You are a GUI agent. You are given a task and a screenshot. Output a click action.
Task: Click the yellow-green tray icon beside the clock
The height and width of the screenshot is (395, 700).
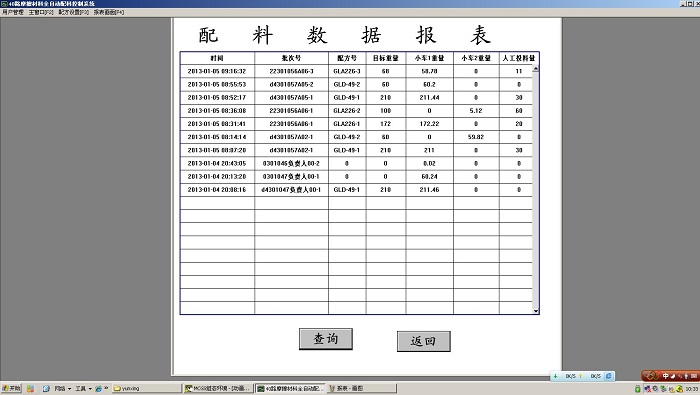tap(679, 389)
